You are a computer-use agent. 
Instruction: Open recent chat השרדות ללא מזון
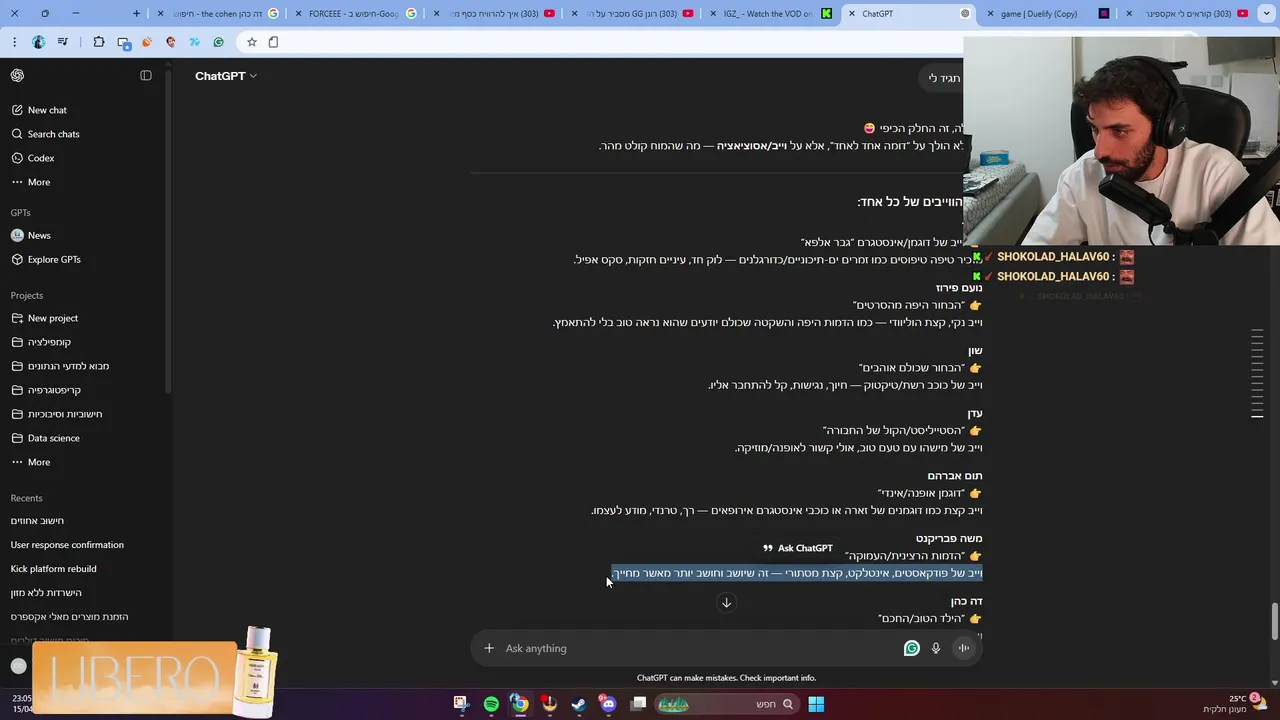point(46,593)
